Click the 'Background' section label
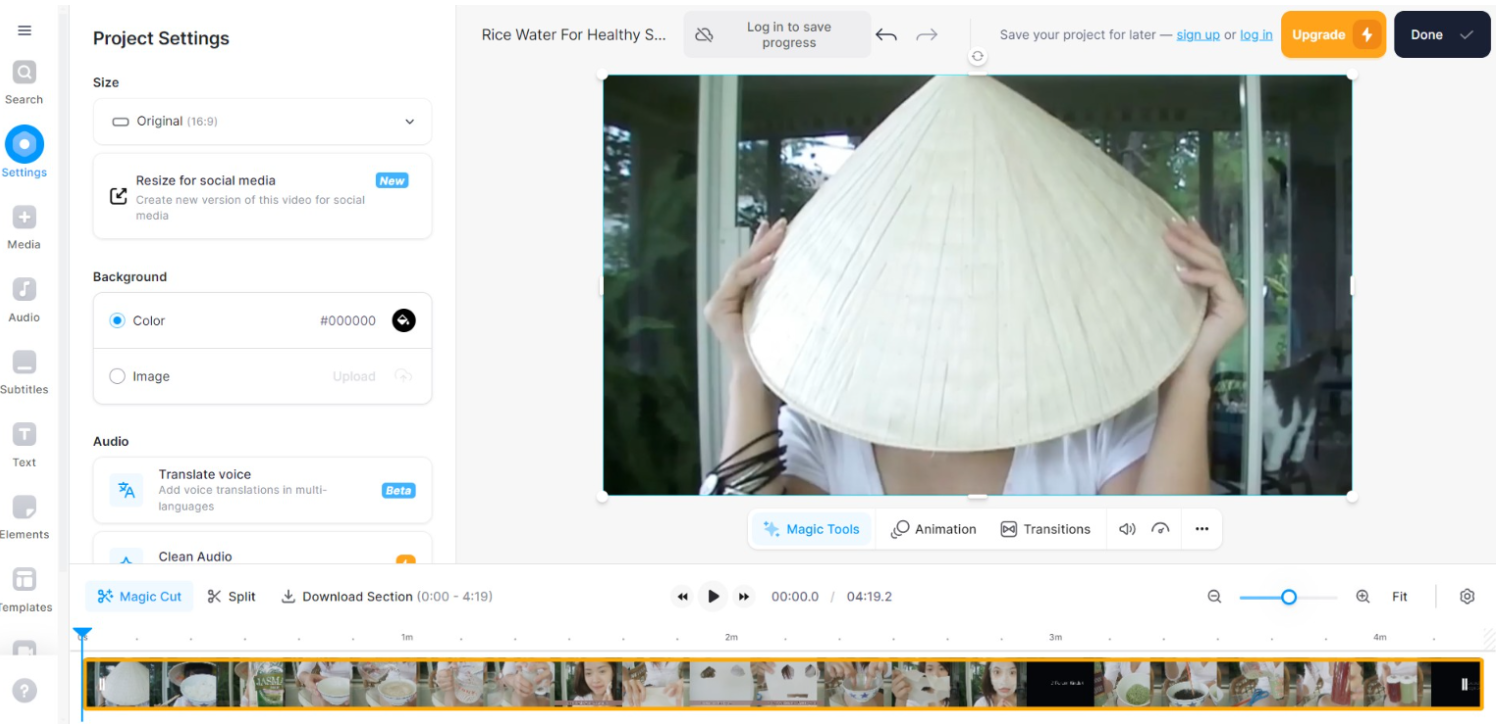 130,277
